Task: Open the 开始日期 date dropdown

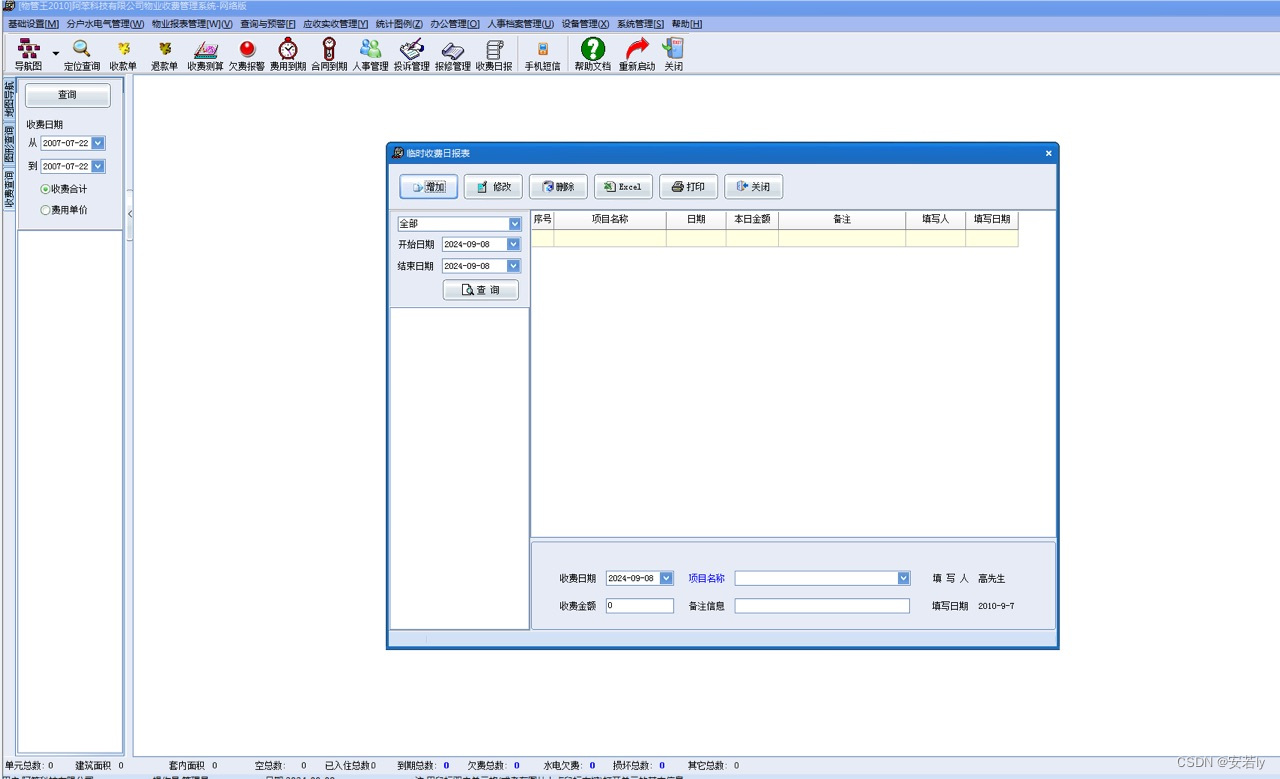Action: 513,244
